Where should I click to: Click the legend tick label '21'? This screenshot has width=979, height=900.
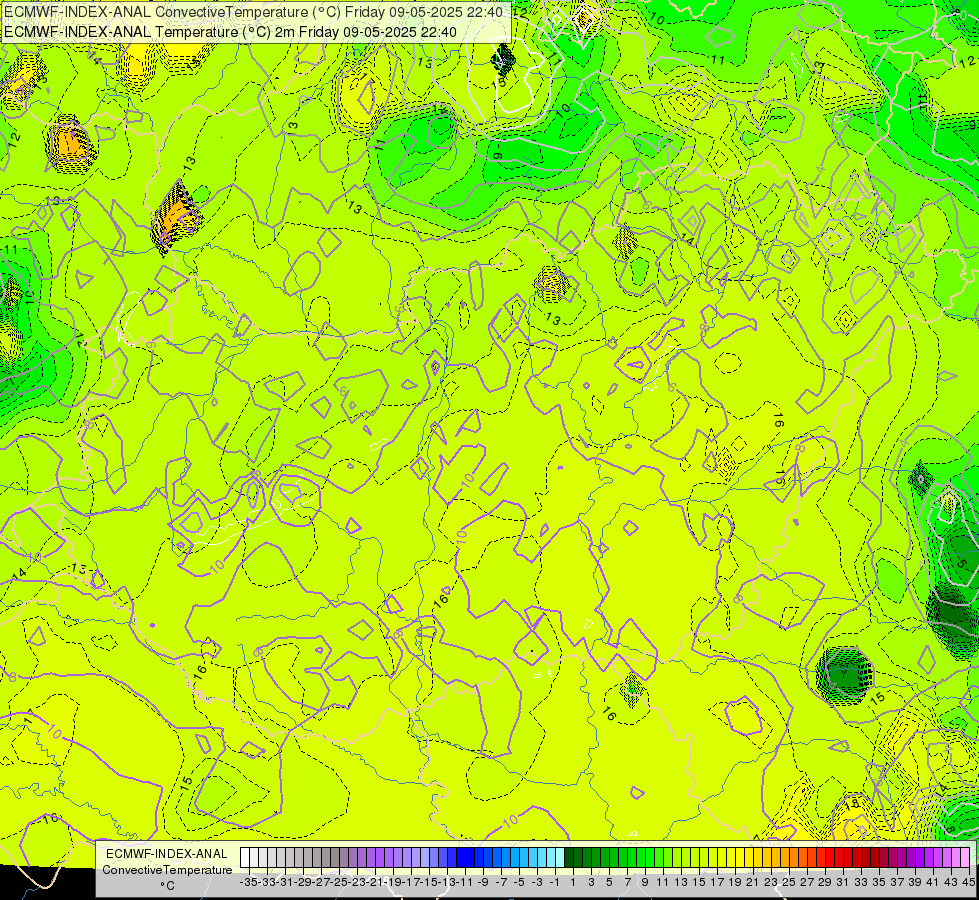[753, 882]
